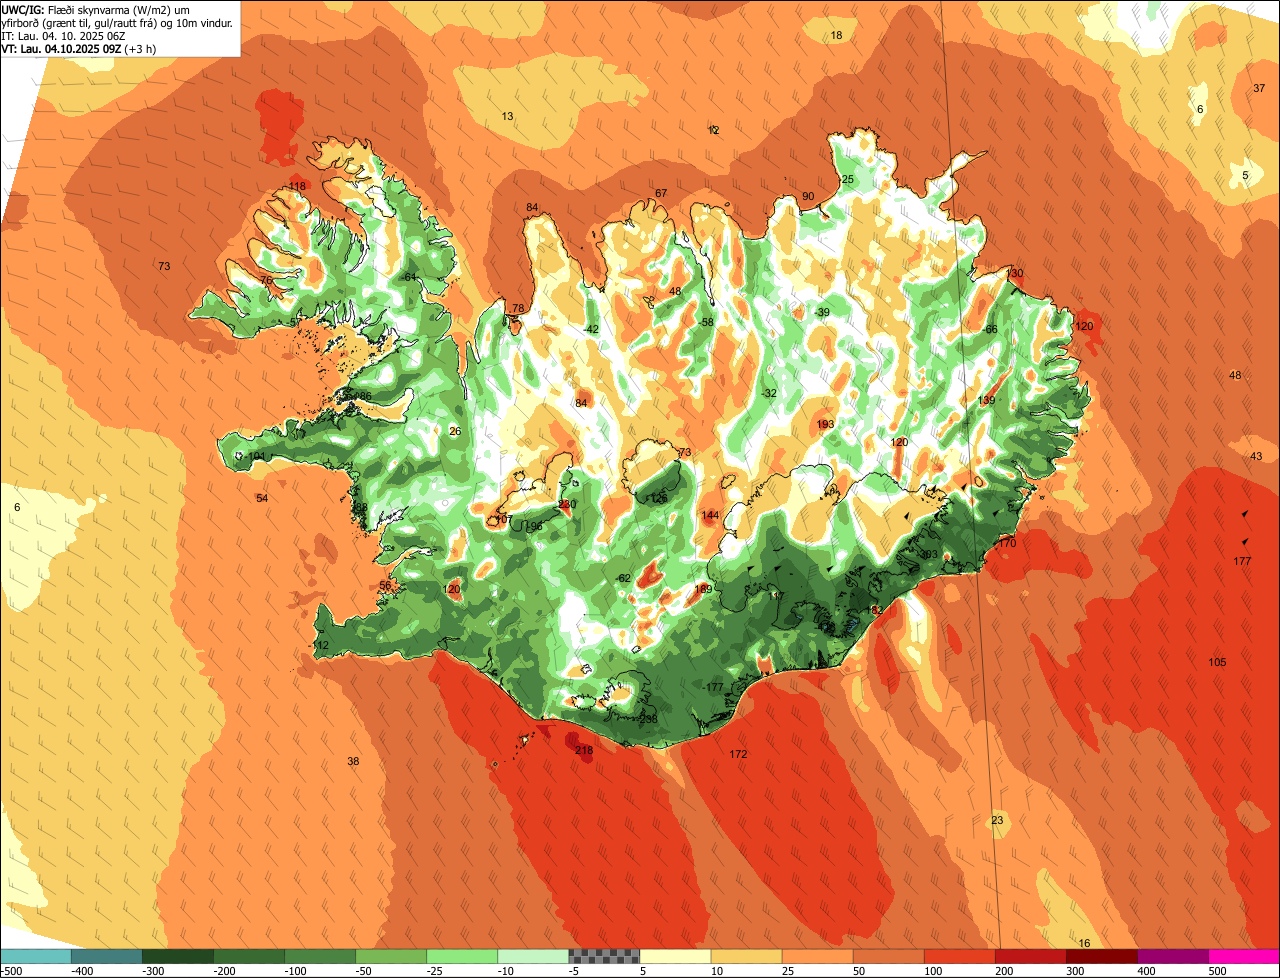Image resolution: width=1280 pixels, height=978 pixels.
Task: Click the map value '144' in the central highlands
Action: point(711,515)
